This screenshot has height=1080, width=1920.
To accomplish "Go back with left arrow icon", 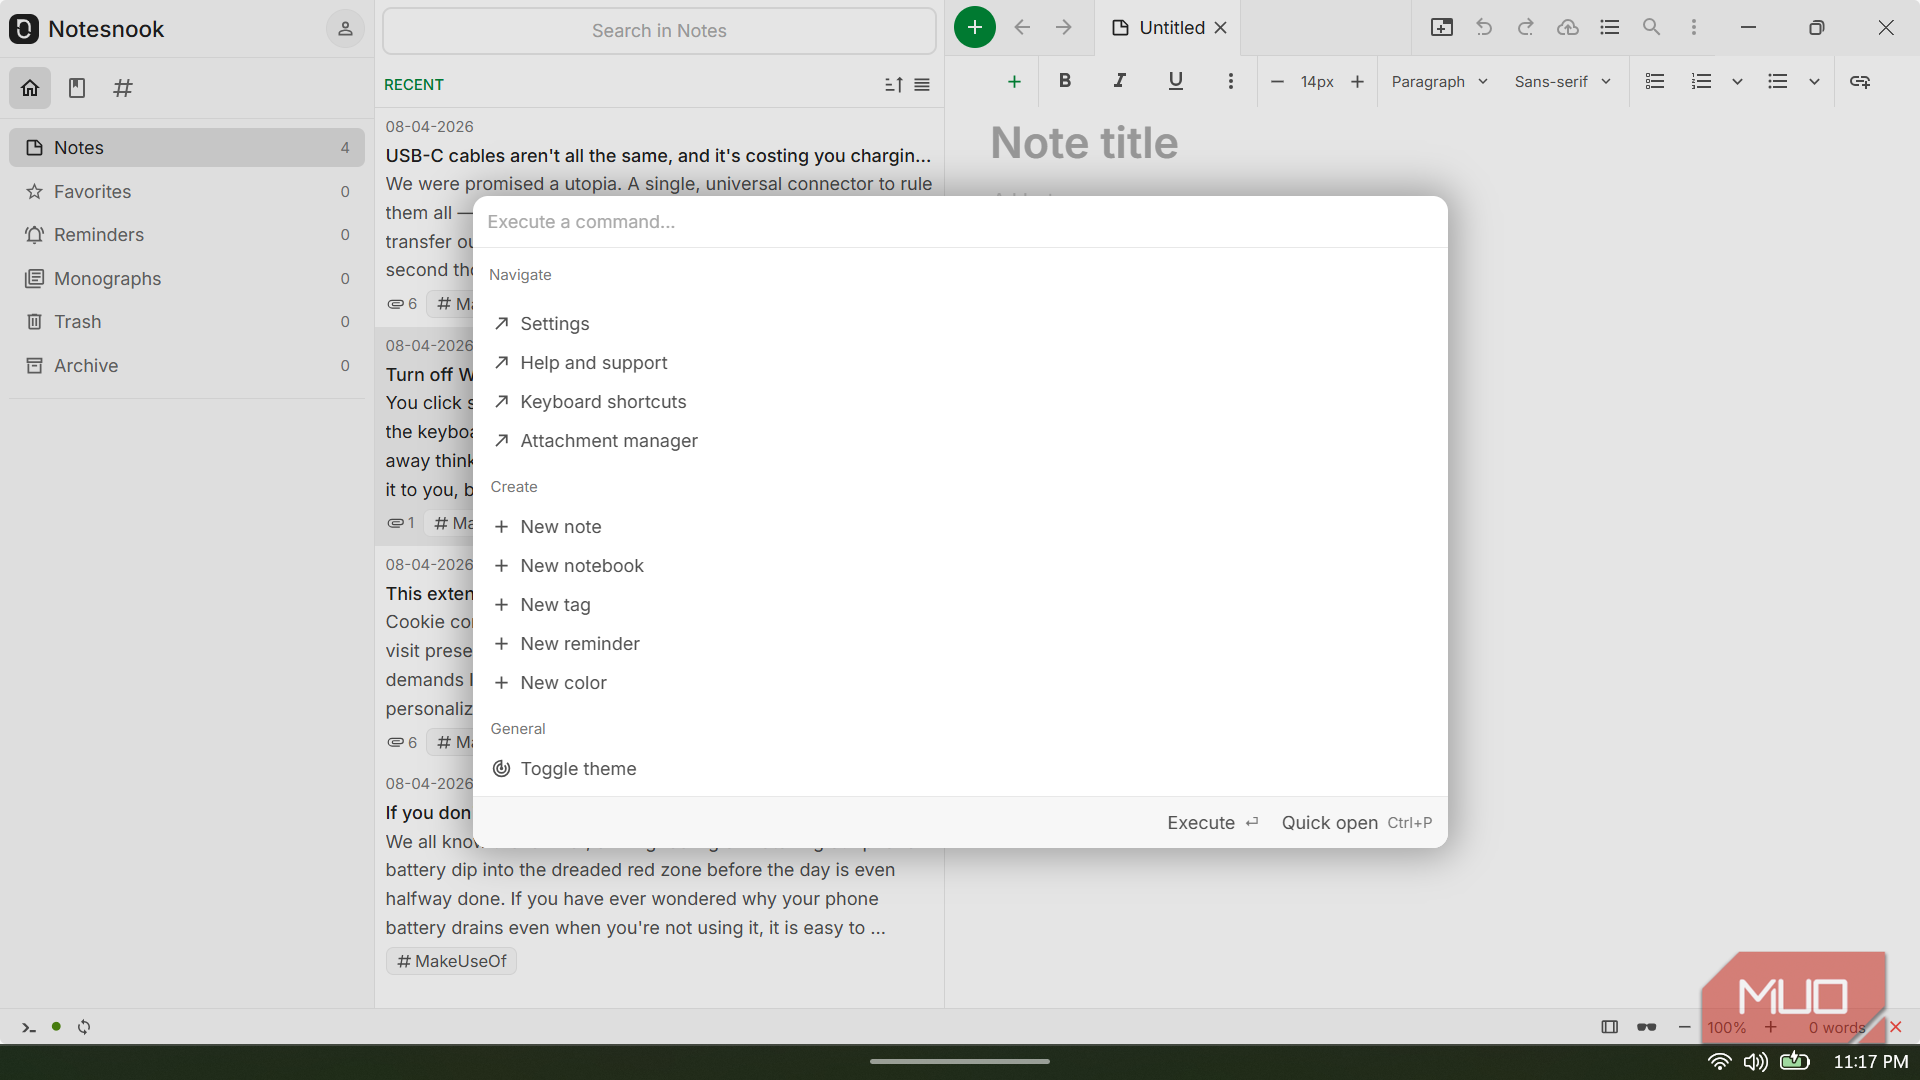I will click(x=1022, y=28).
